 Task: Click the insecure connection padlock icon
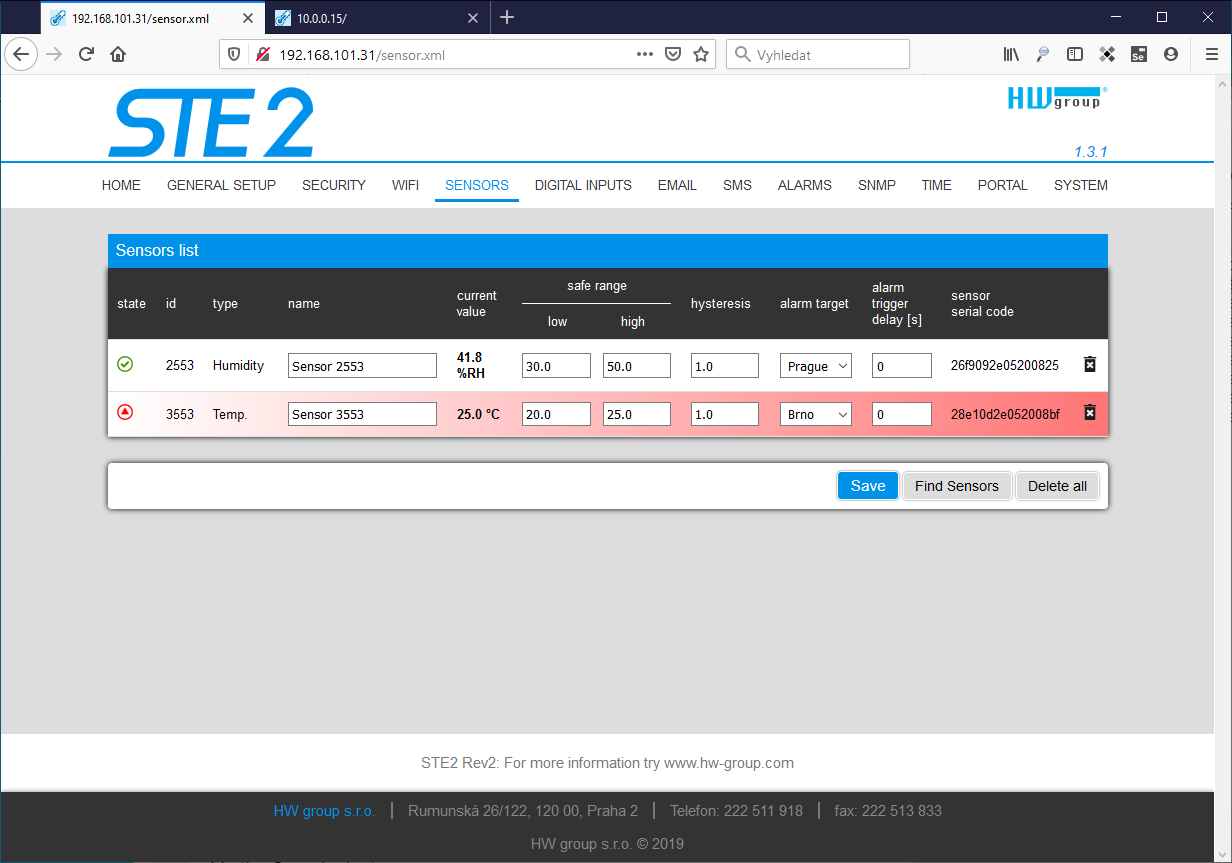[x=263, y=55]
